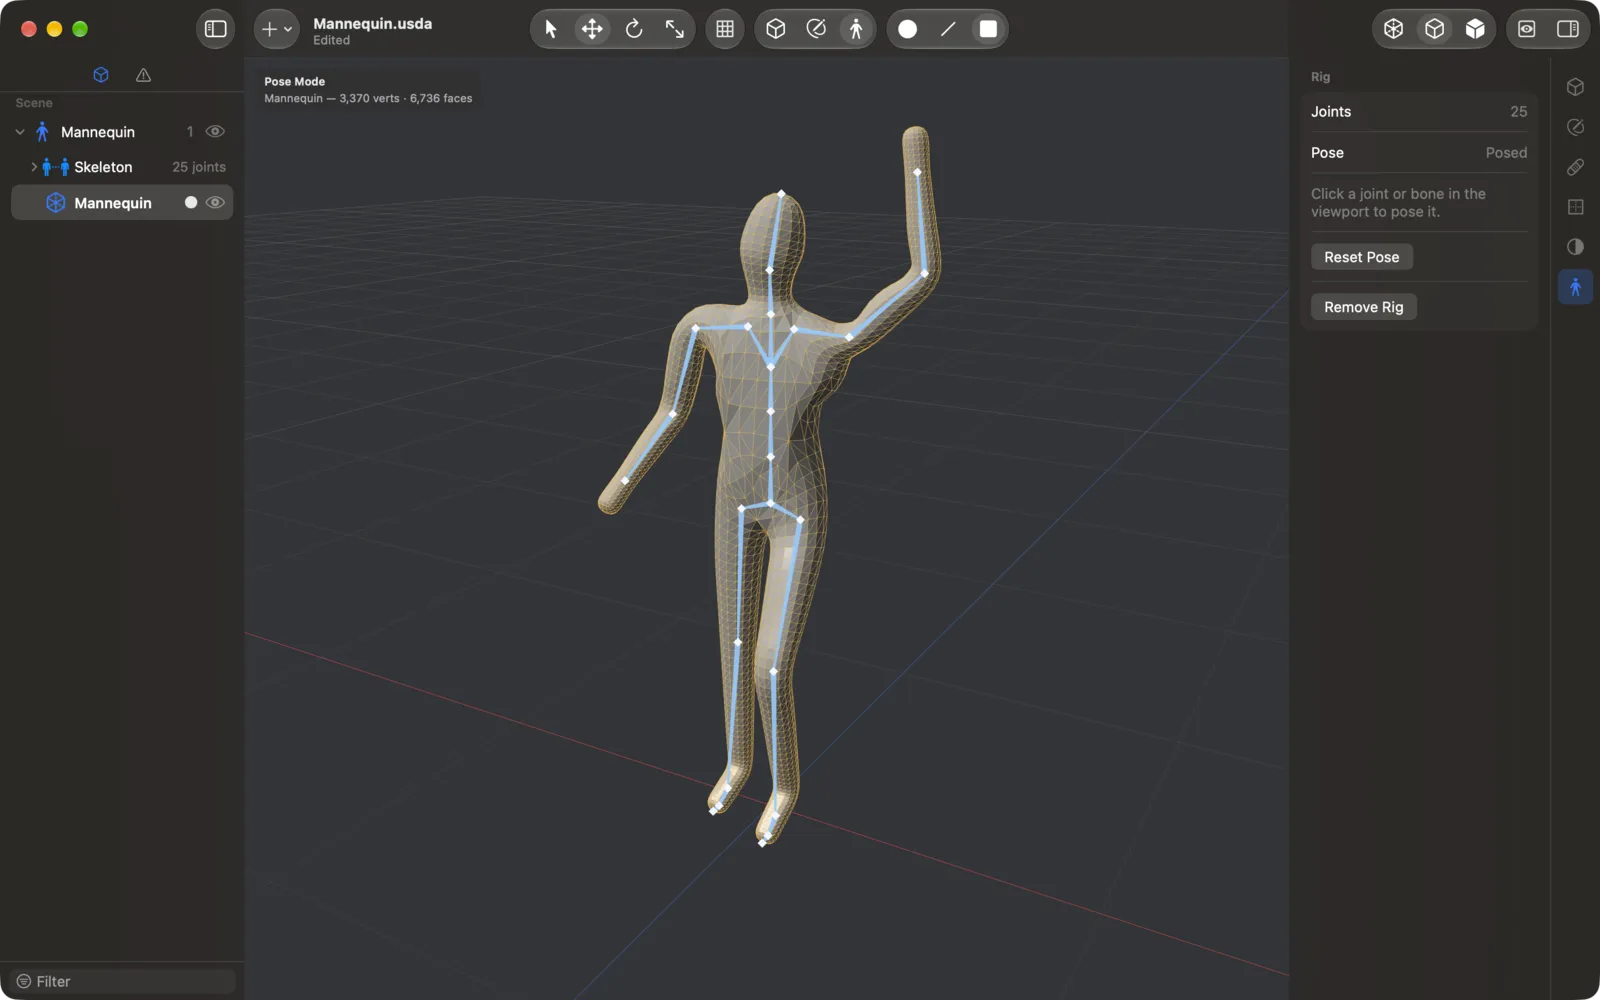Click the Remove Rig button
The height and width of the screenshot is (1000, 1600).
[x=1363, y=307]
